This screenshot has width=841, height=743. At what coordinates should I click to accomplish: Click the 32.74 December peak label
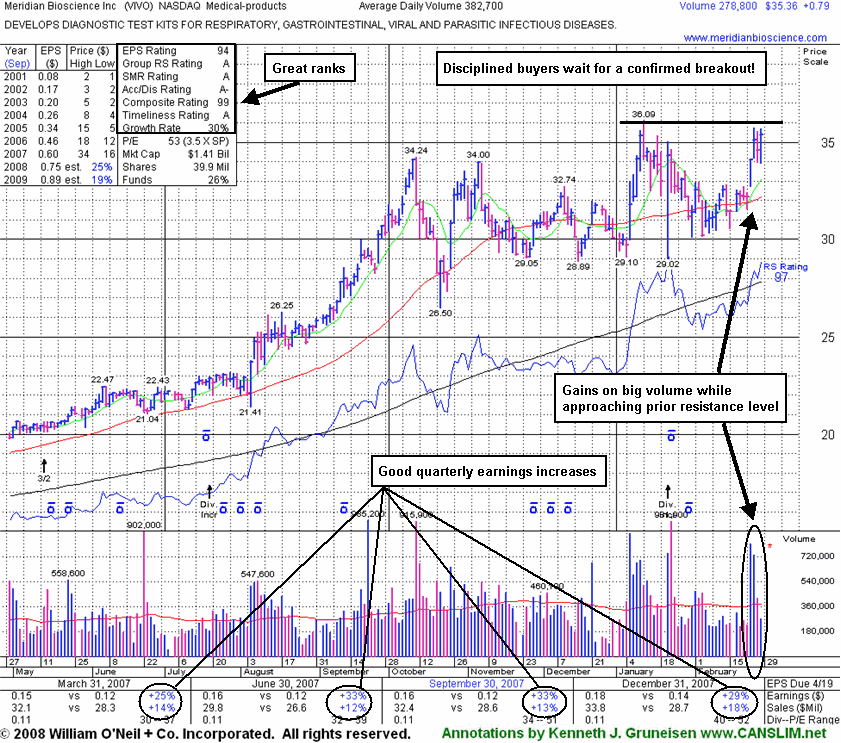(x=564, y=179)
